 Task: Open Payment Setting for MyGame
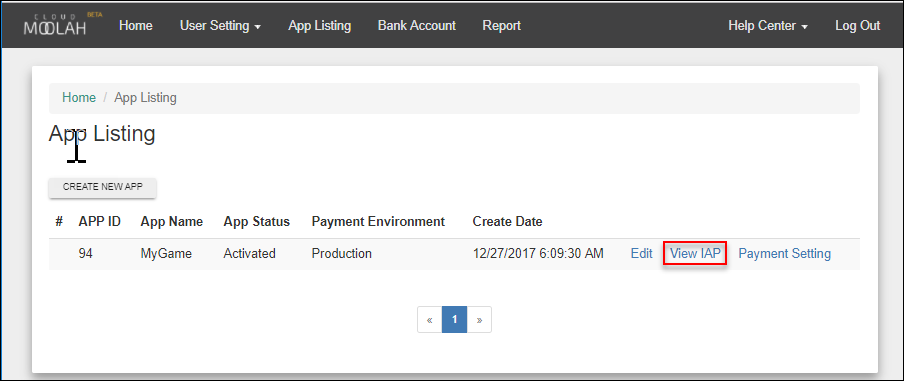[785, 254]
